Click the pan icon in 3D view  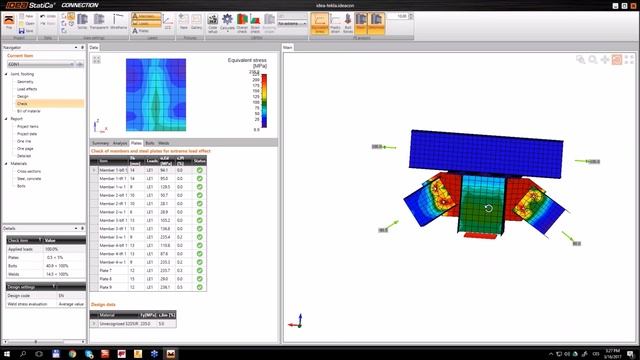click(x=605, y=60)
